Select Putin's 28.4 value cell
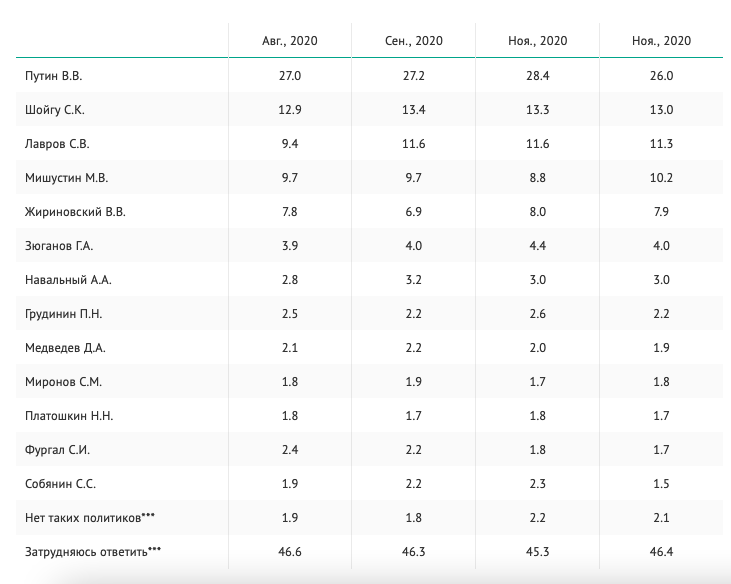Viewport: 731px width, 584px height. point(538,76)
